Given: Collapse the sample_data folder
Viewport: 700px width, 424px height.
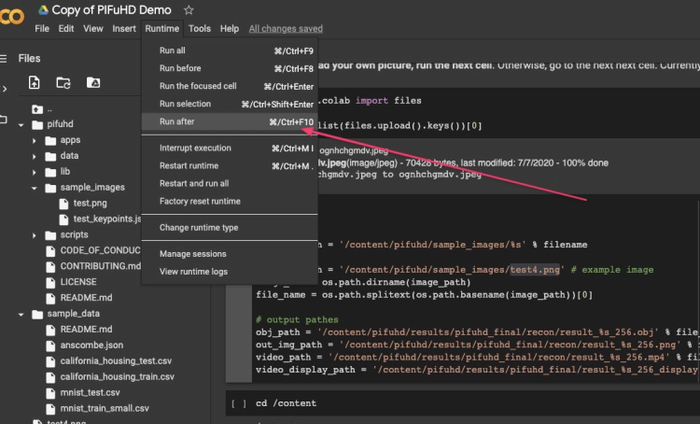Looking at the screenshot, I should point(22,313).
